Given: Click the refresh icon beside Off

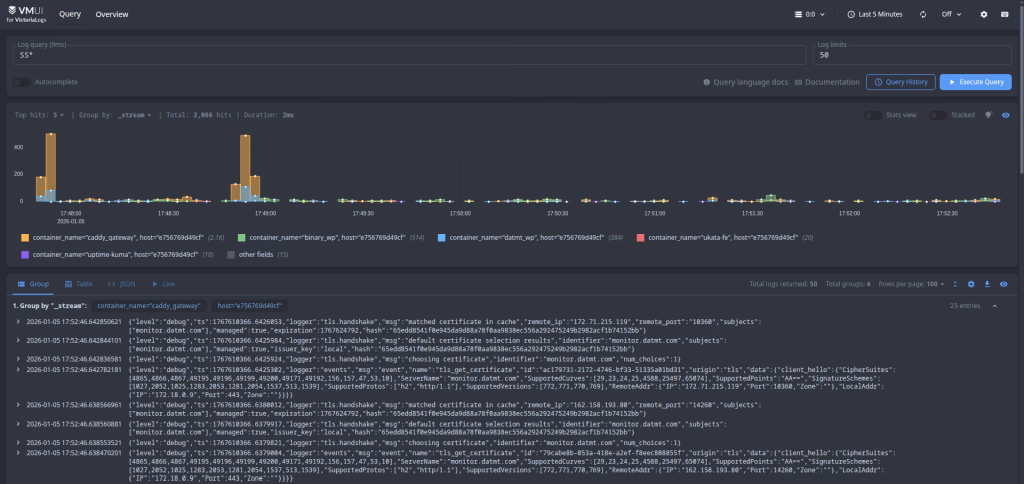Looking at the screenshot, I should tap(922, 15).
